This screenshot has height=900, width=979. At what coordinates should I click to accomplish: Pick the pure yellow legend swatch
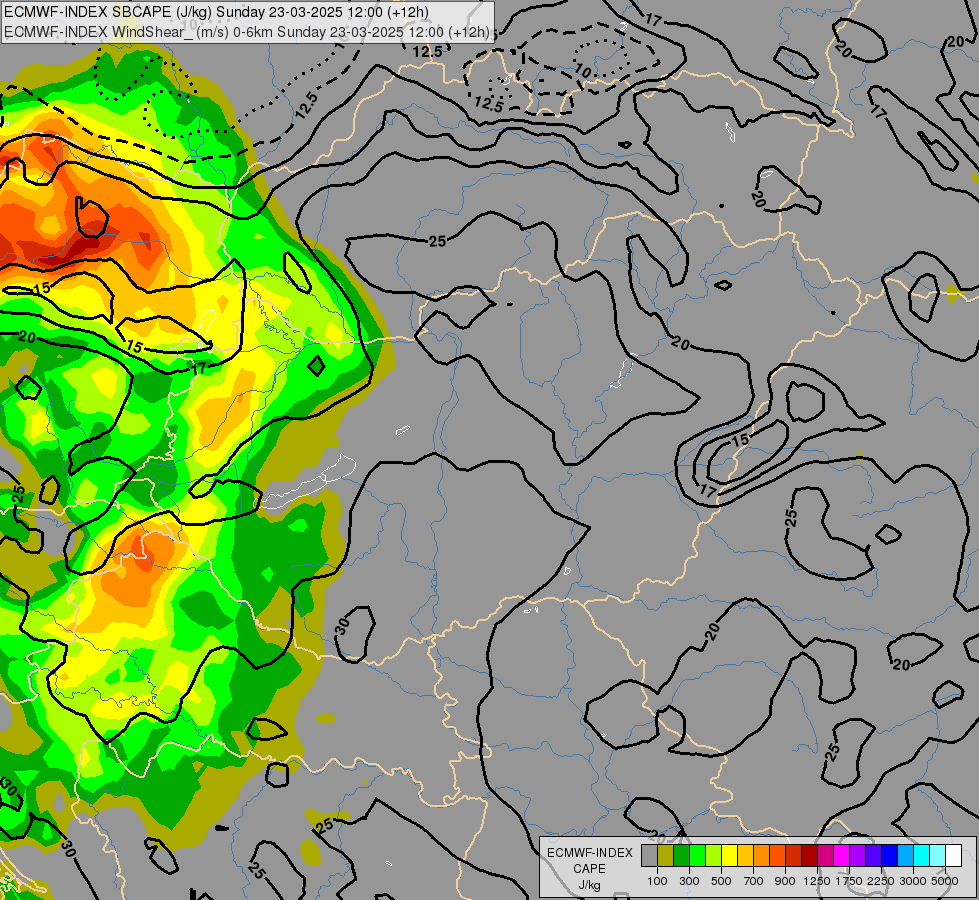[729, 855]
